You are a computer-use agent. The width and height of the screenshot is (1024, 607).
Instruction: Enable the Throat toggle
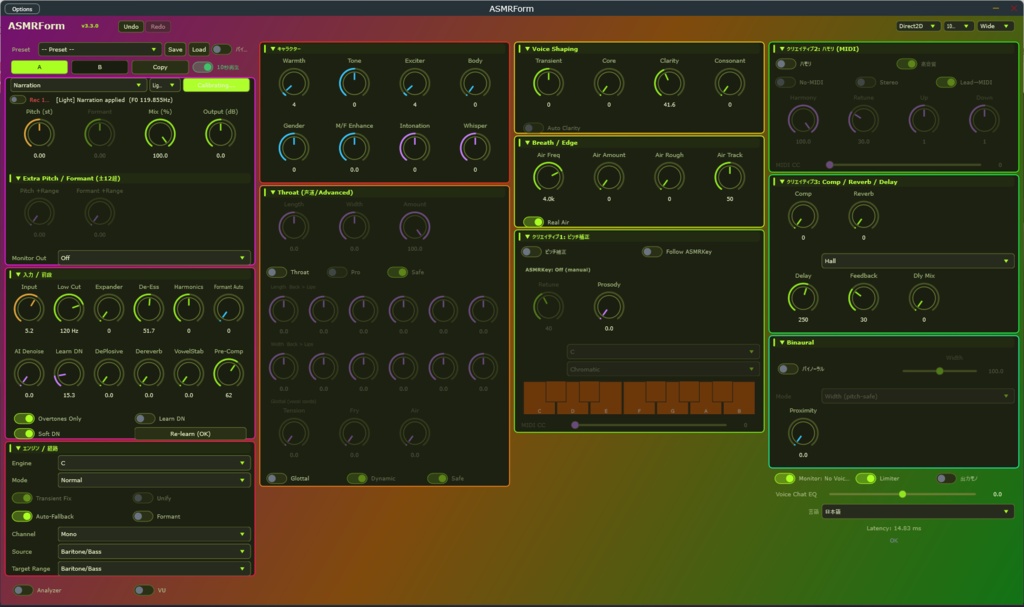(277, 272)
